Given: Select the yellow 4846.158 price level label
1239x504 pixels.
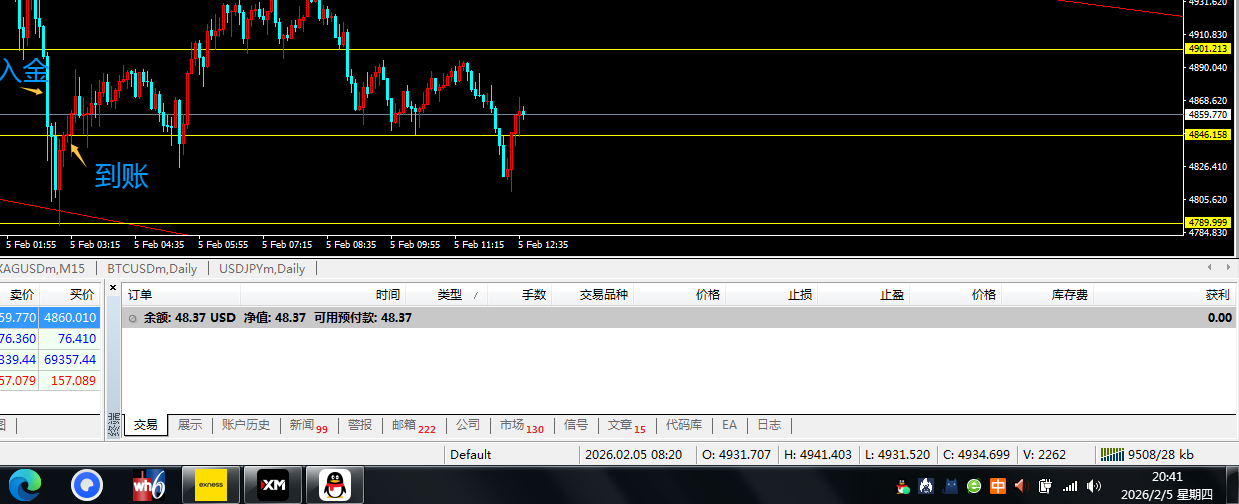Looking at the screenshot, I should click(1207, 135).
